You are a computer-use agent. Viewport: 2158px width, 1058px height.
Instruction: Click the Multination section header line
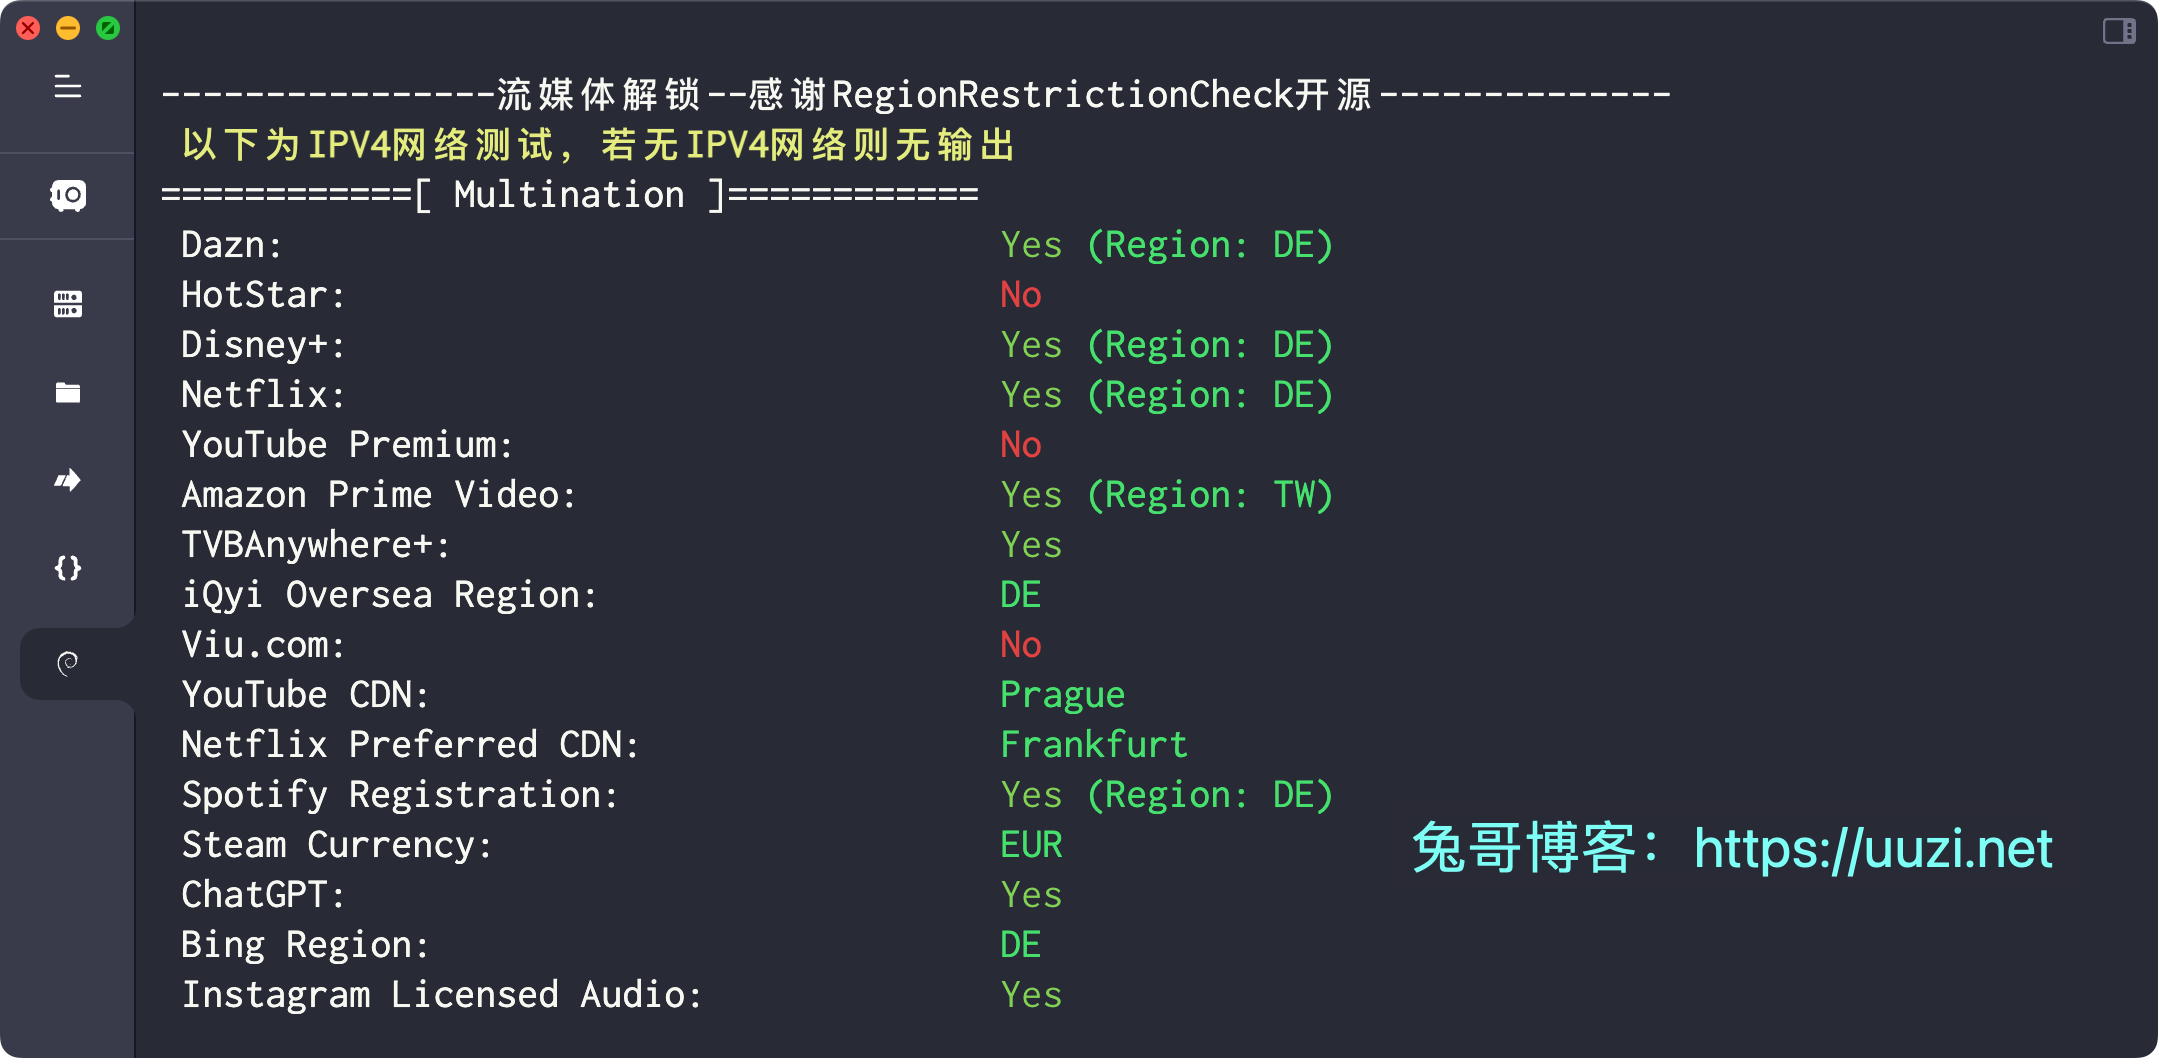point(570,195)
